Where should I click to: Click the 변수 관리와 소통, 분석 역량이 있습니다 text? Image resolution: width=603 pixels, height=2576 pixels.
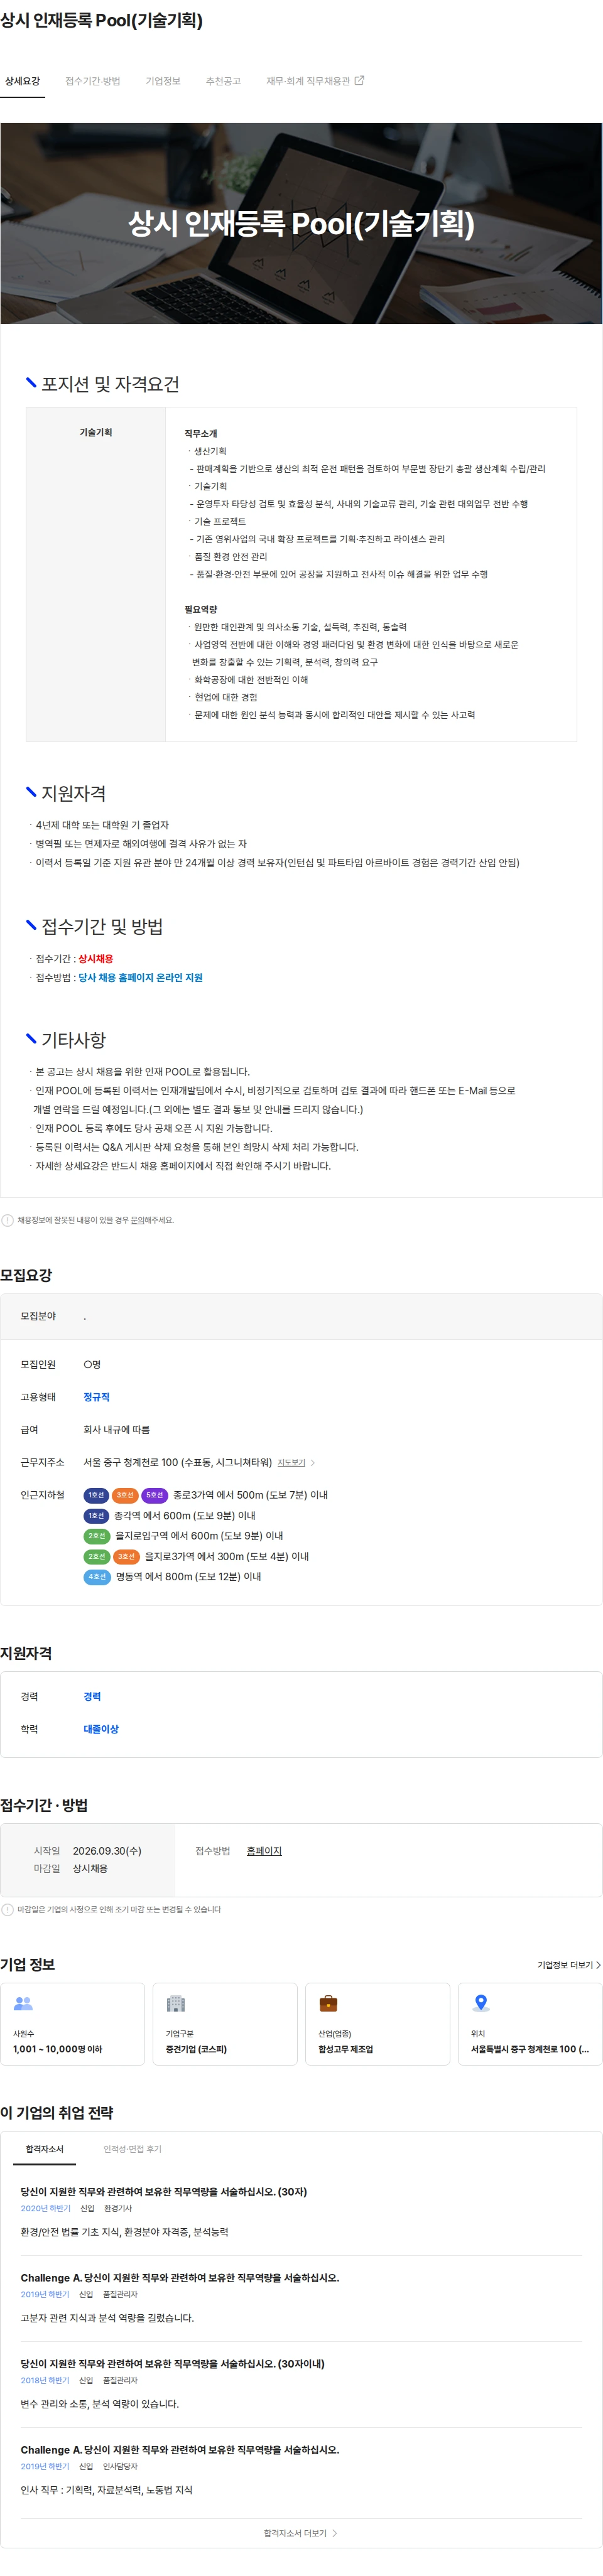point(100,2404)
